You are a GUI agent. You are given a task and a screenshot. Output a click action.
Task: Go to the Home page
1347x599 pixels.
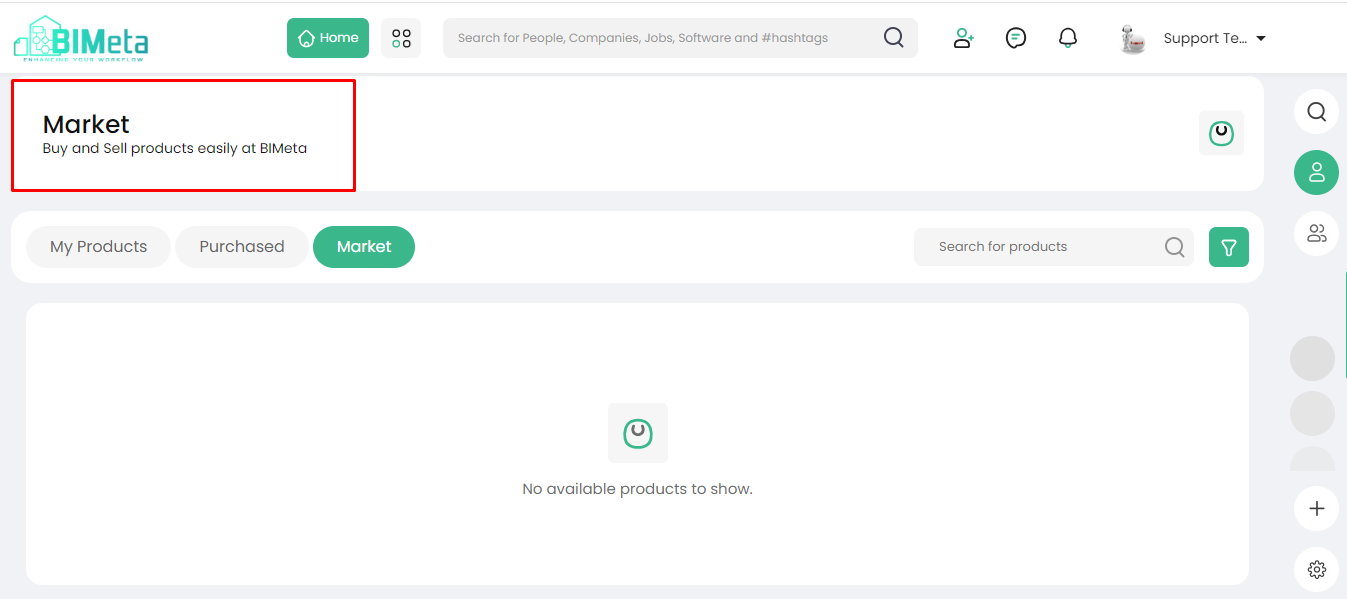[x=328, y=38]
